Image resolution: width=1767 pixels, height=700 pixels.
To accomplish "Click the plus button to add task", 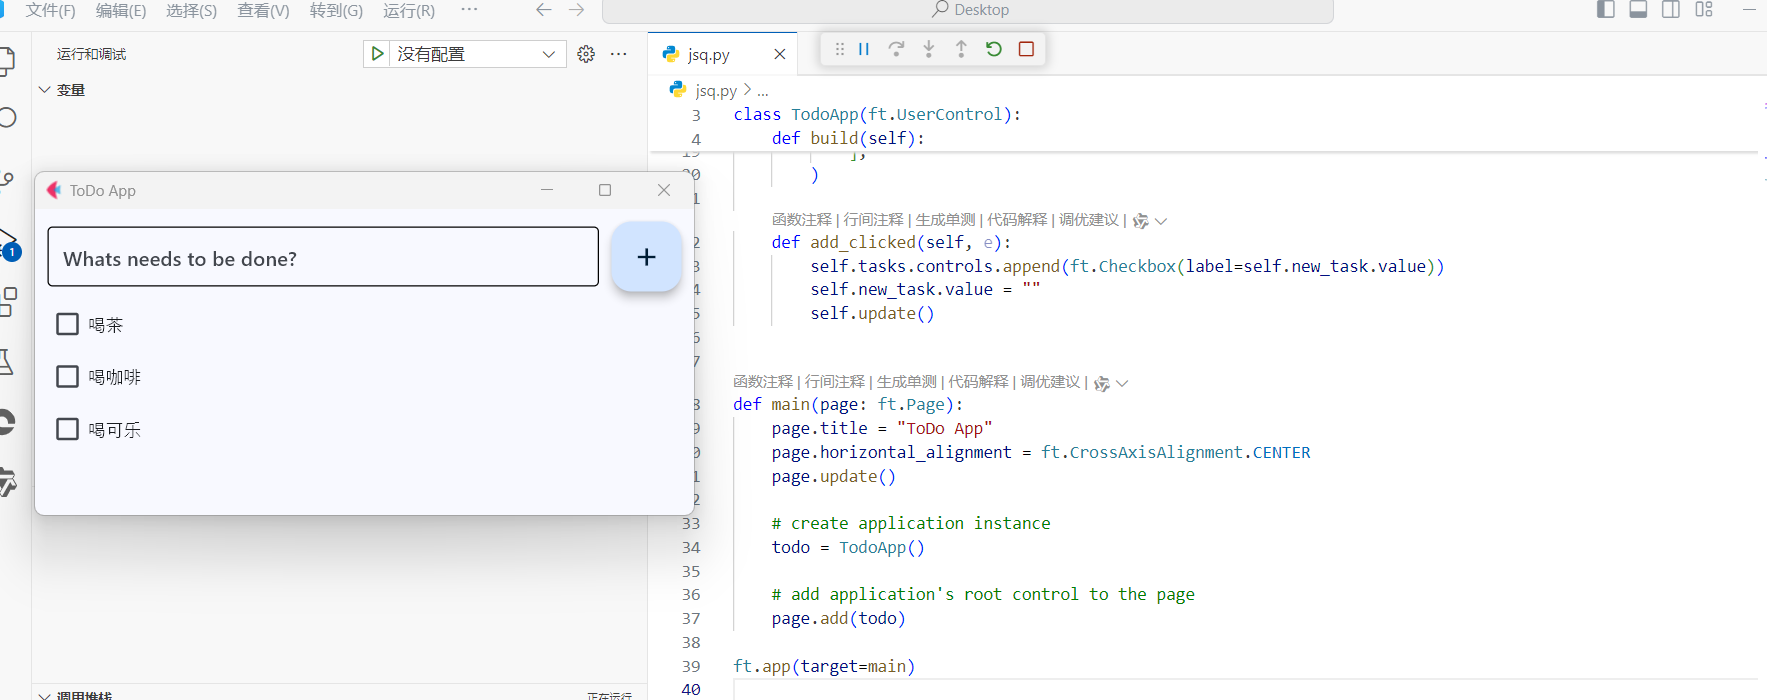I will pos(646,257).
